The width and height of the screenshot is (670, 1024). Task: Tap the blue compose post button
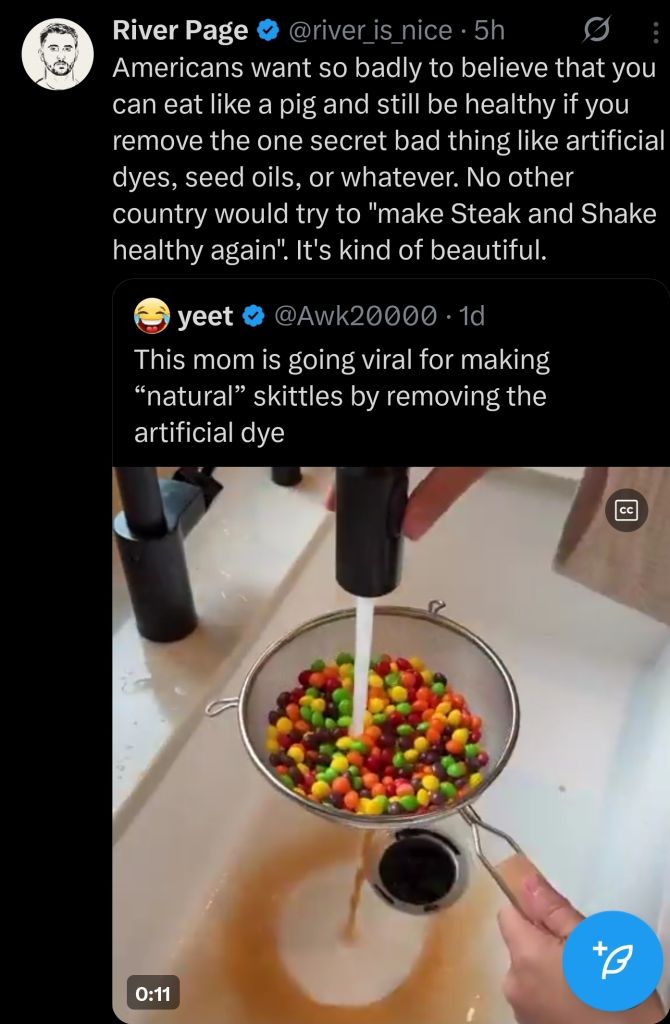(x=612, y=960)
